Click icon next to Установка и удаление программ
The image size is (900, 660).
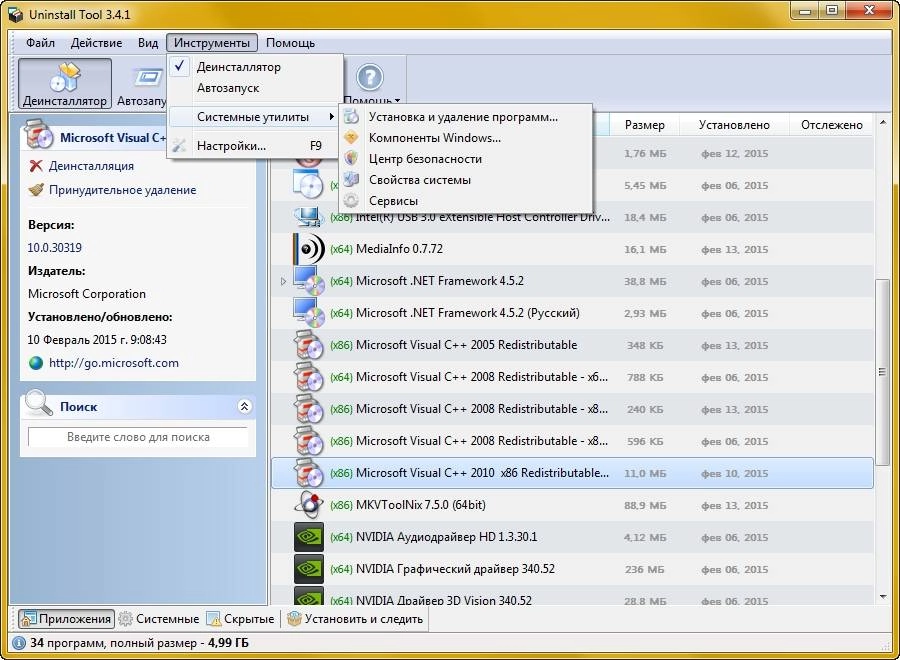(x=351, y=117)
